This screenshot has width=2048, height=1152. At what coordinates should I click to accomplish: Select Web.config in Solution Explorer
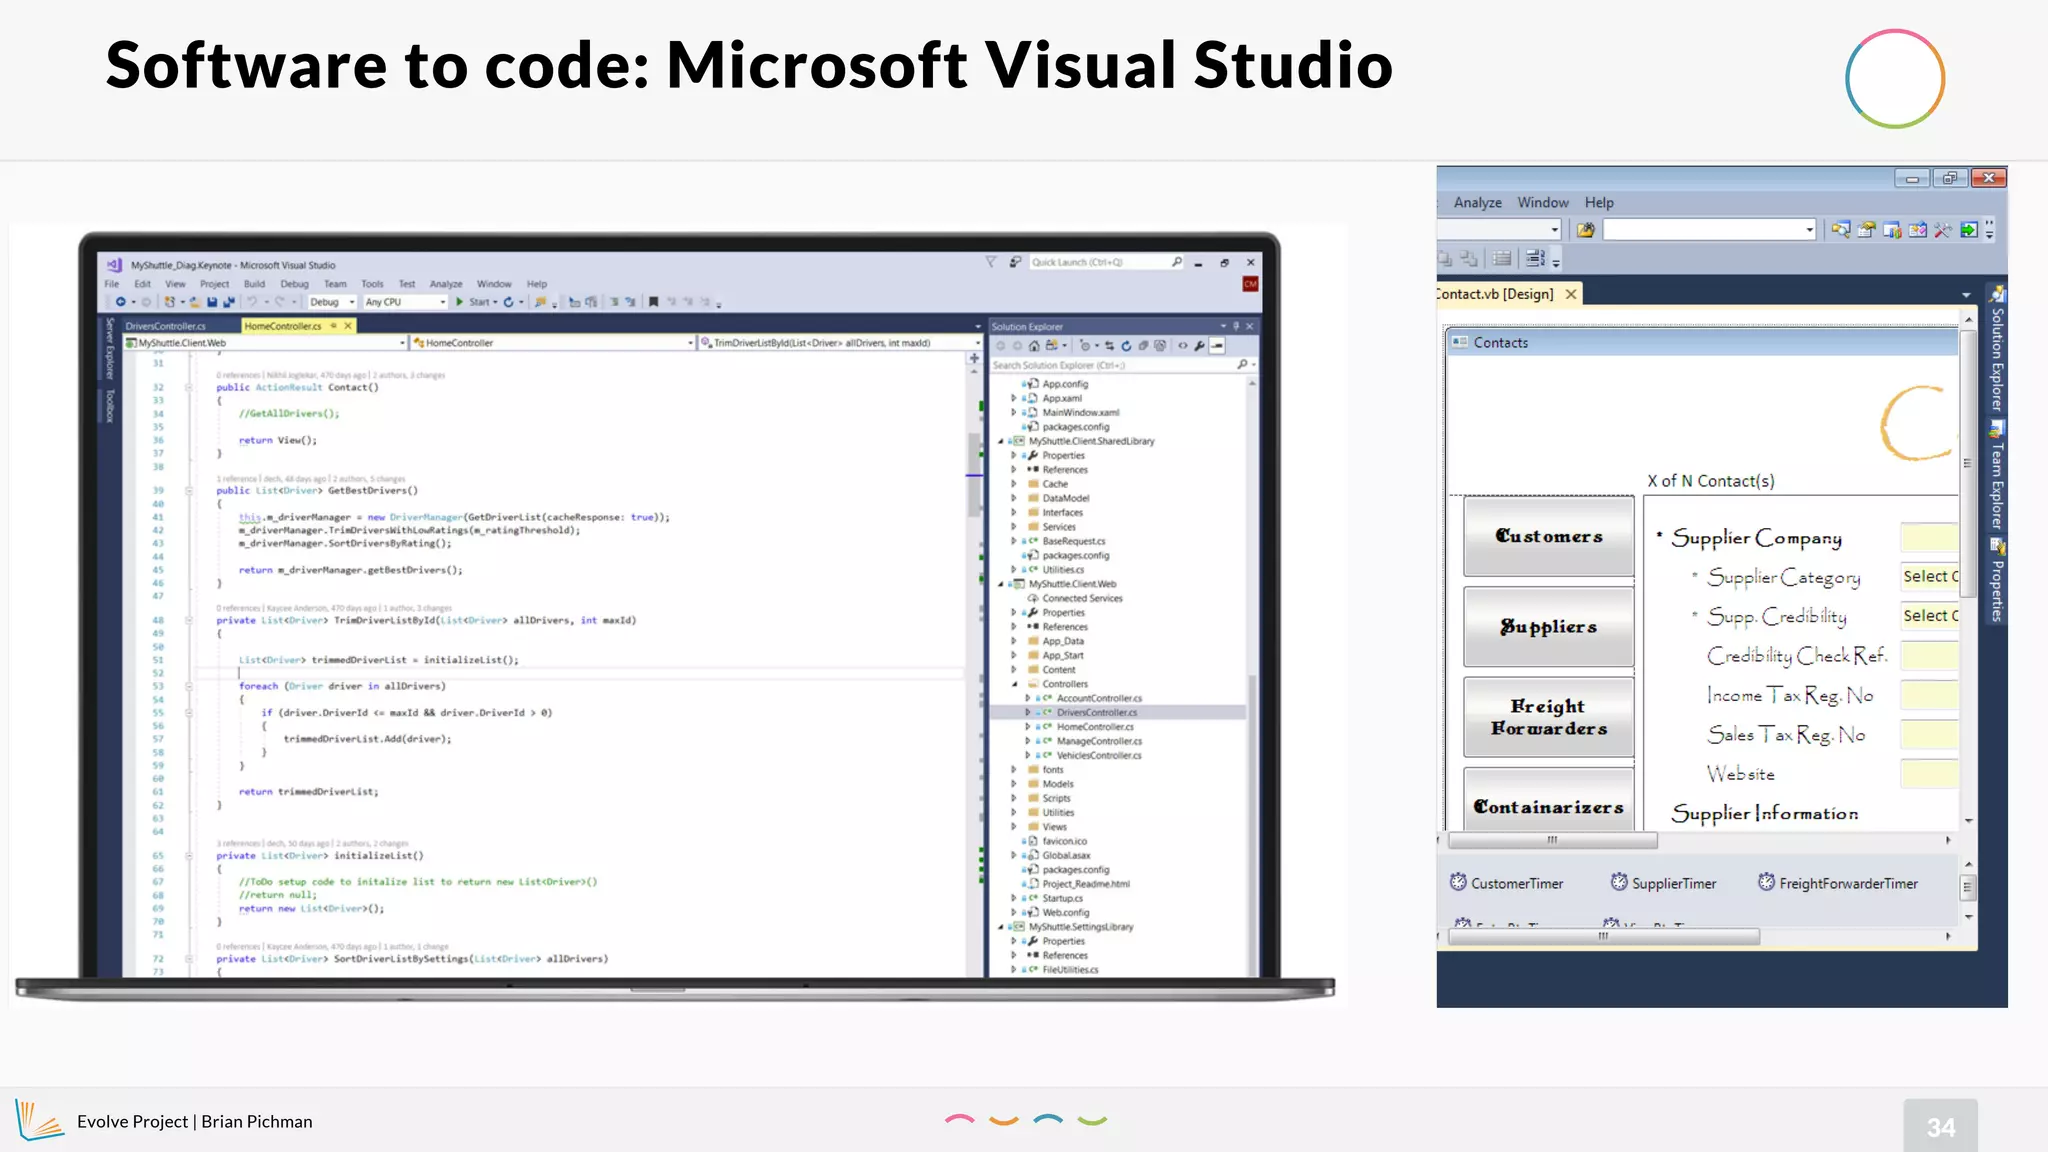[1066, 913]
